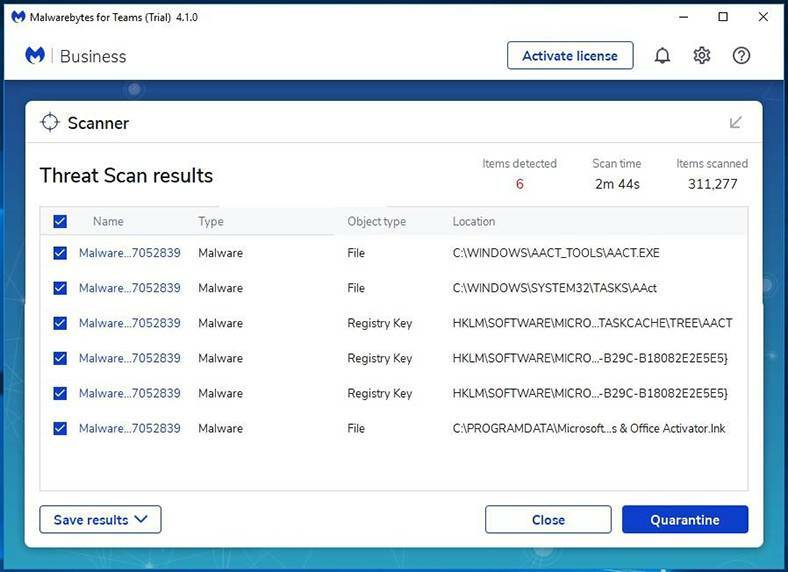Image resolution: width=788 pixels, height=572 pixels.
Task: Uncheck the fifth row Registry Key checkbox
Action: (60, 393)
